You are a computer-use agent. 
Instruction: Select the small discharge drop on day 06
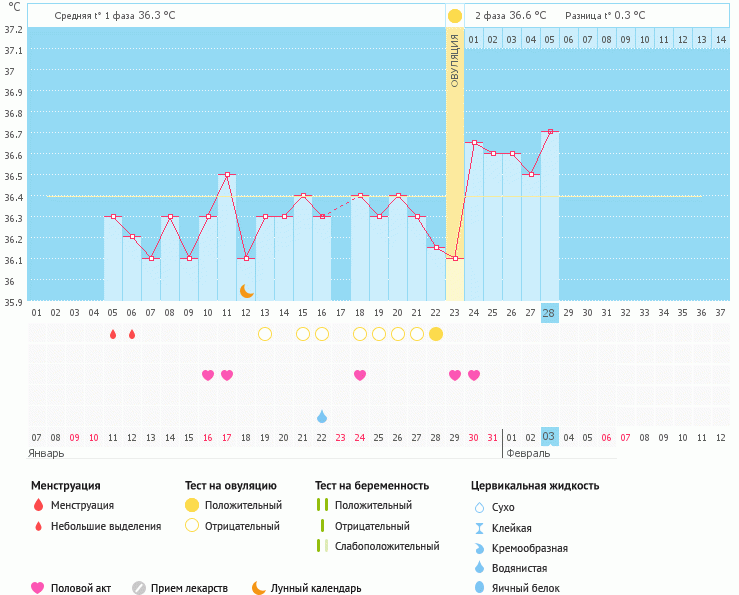coord(132,334)
